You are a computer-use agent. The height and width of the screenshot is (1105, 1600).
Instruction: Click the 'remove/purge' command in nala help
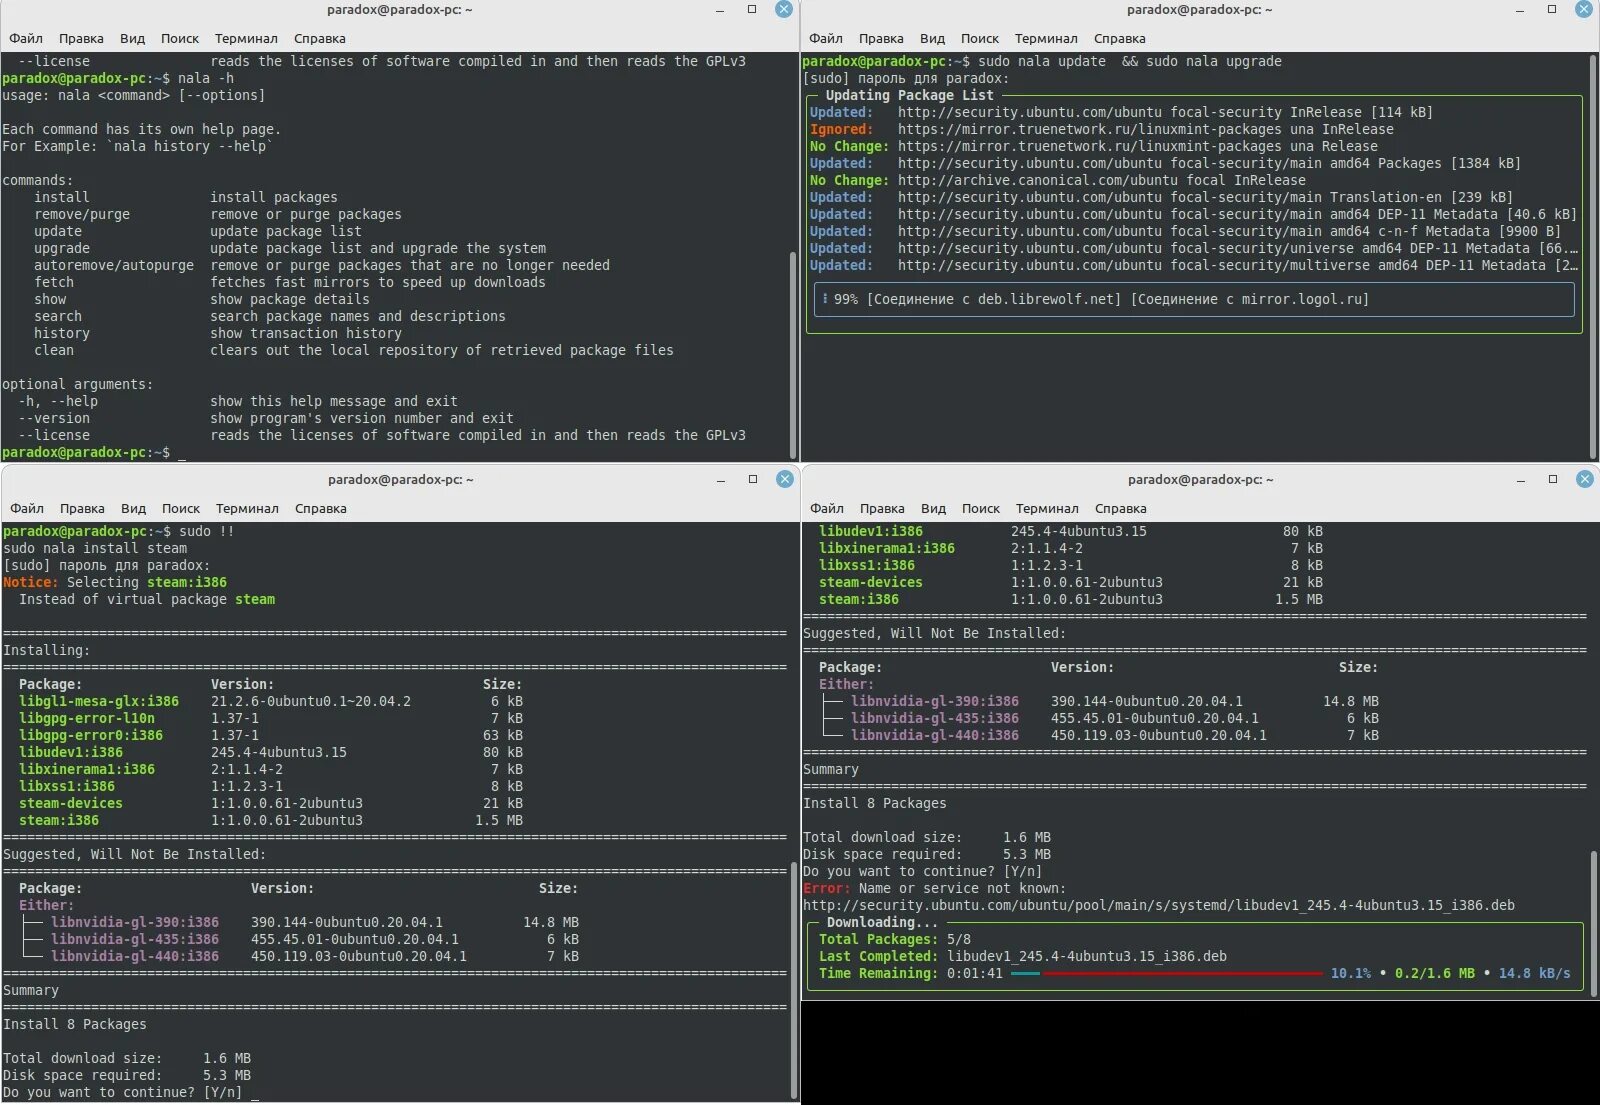click(82, 214)
